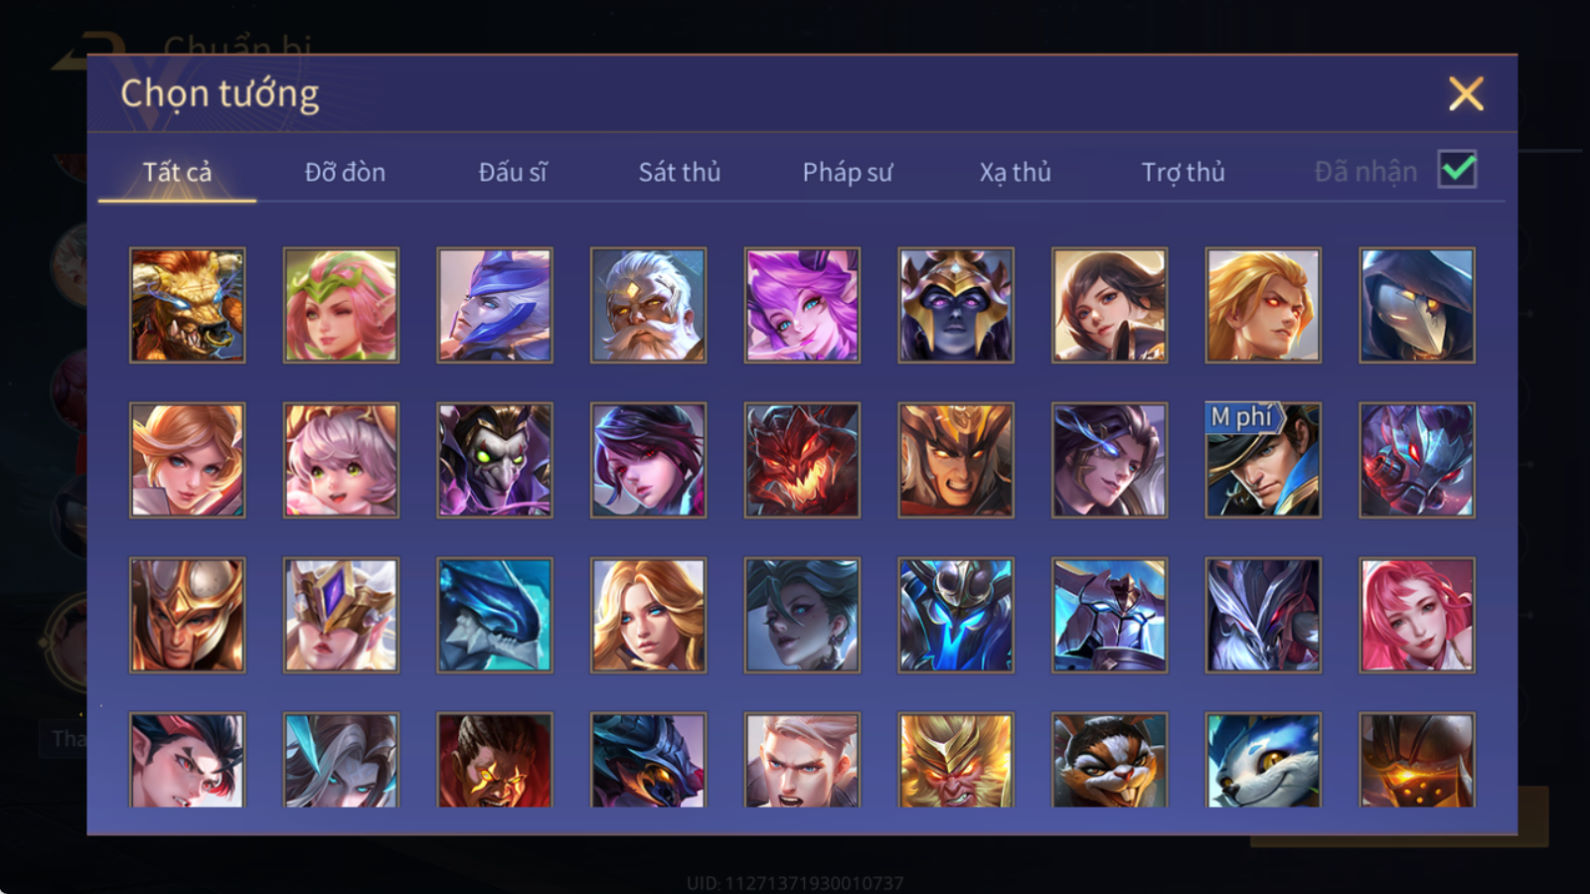Choose the red lava demon hero portrait
1590x894 pixels.
(802, 460)
